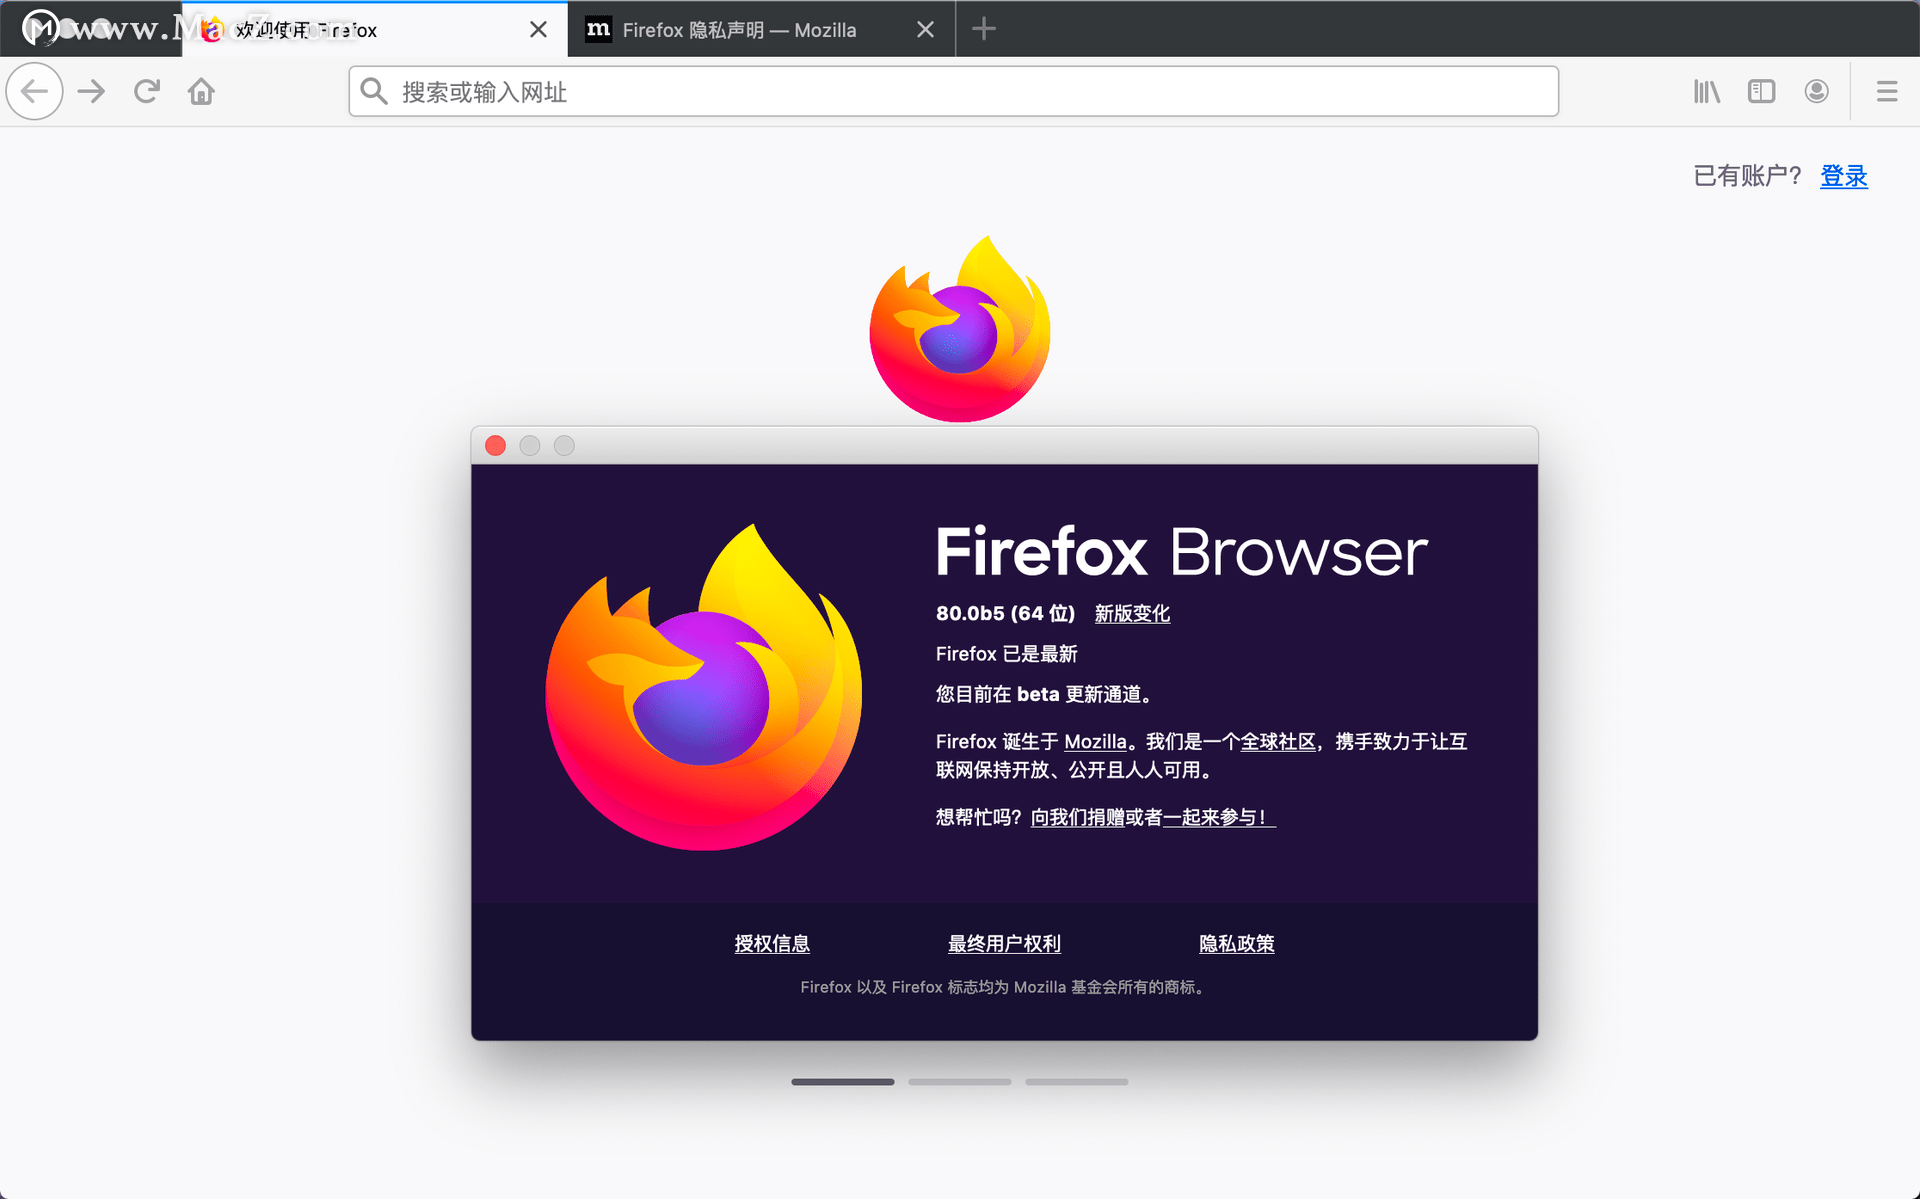Click the 登录 sign-in link
This screenshot has width=1920, height=1199.
pyautogui.click(x=1843, y=176)
